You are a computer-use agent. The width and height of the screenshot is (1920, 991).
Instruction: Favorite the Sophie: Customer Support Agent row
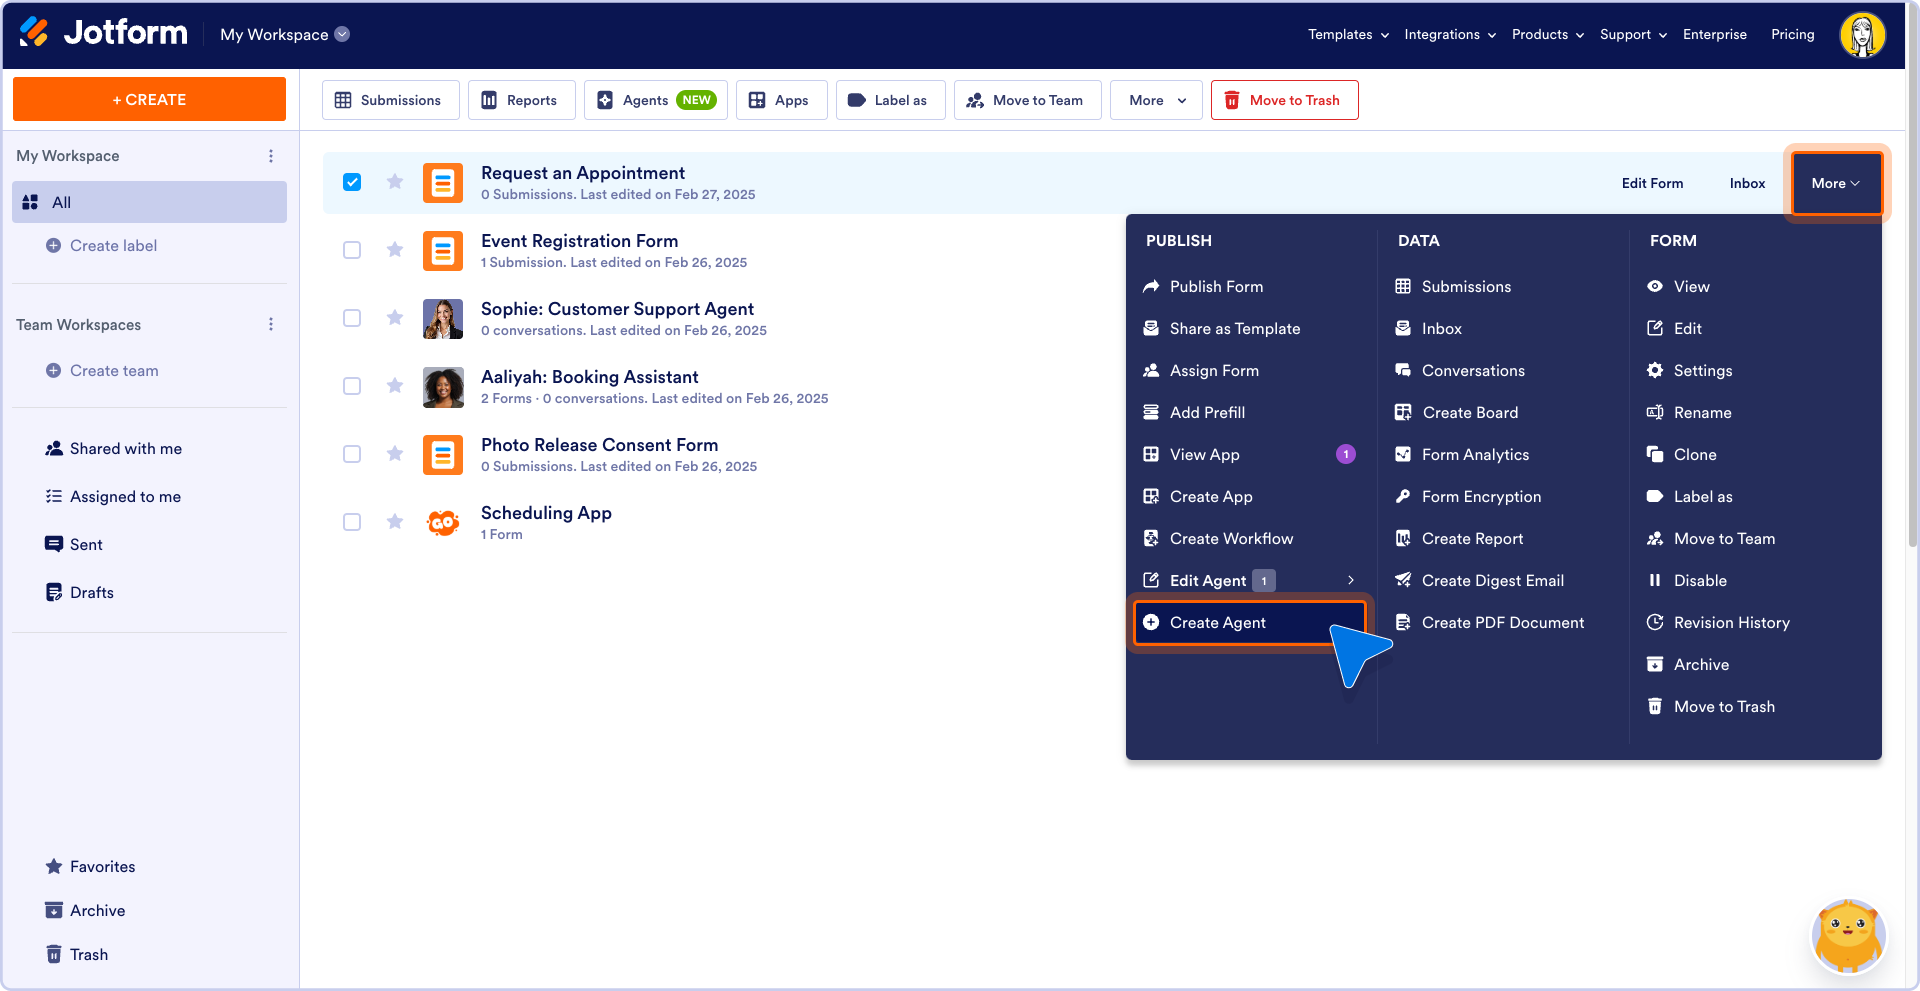395,318
